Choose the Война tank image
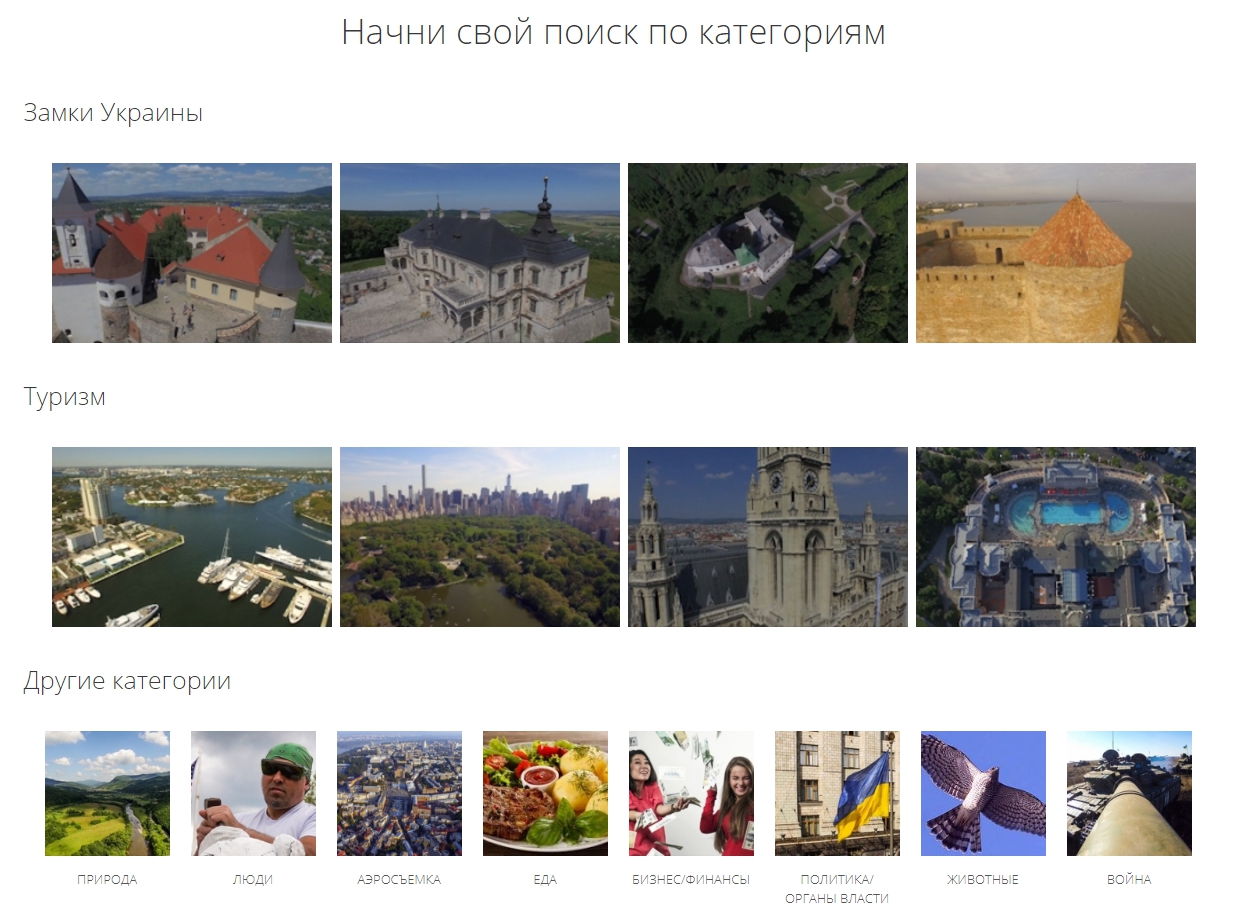 point(1129,793)
